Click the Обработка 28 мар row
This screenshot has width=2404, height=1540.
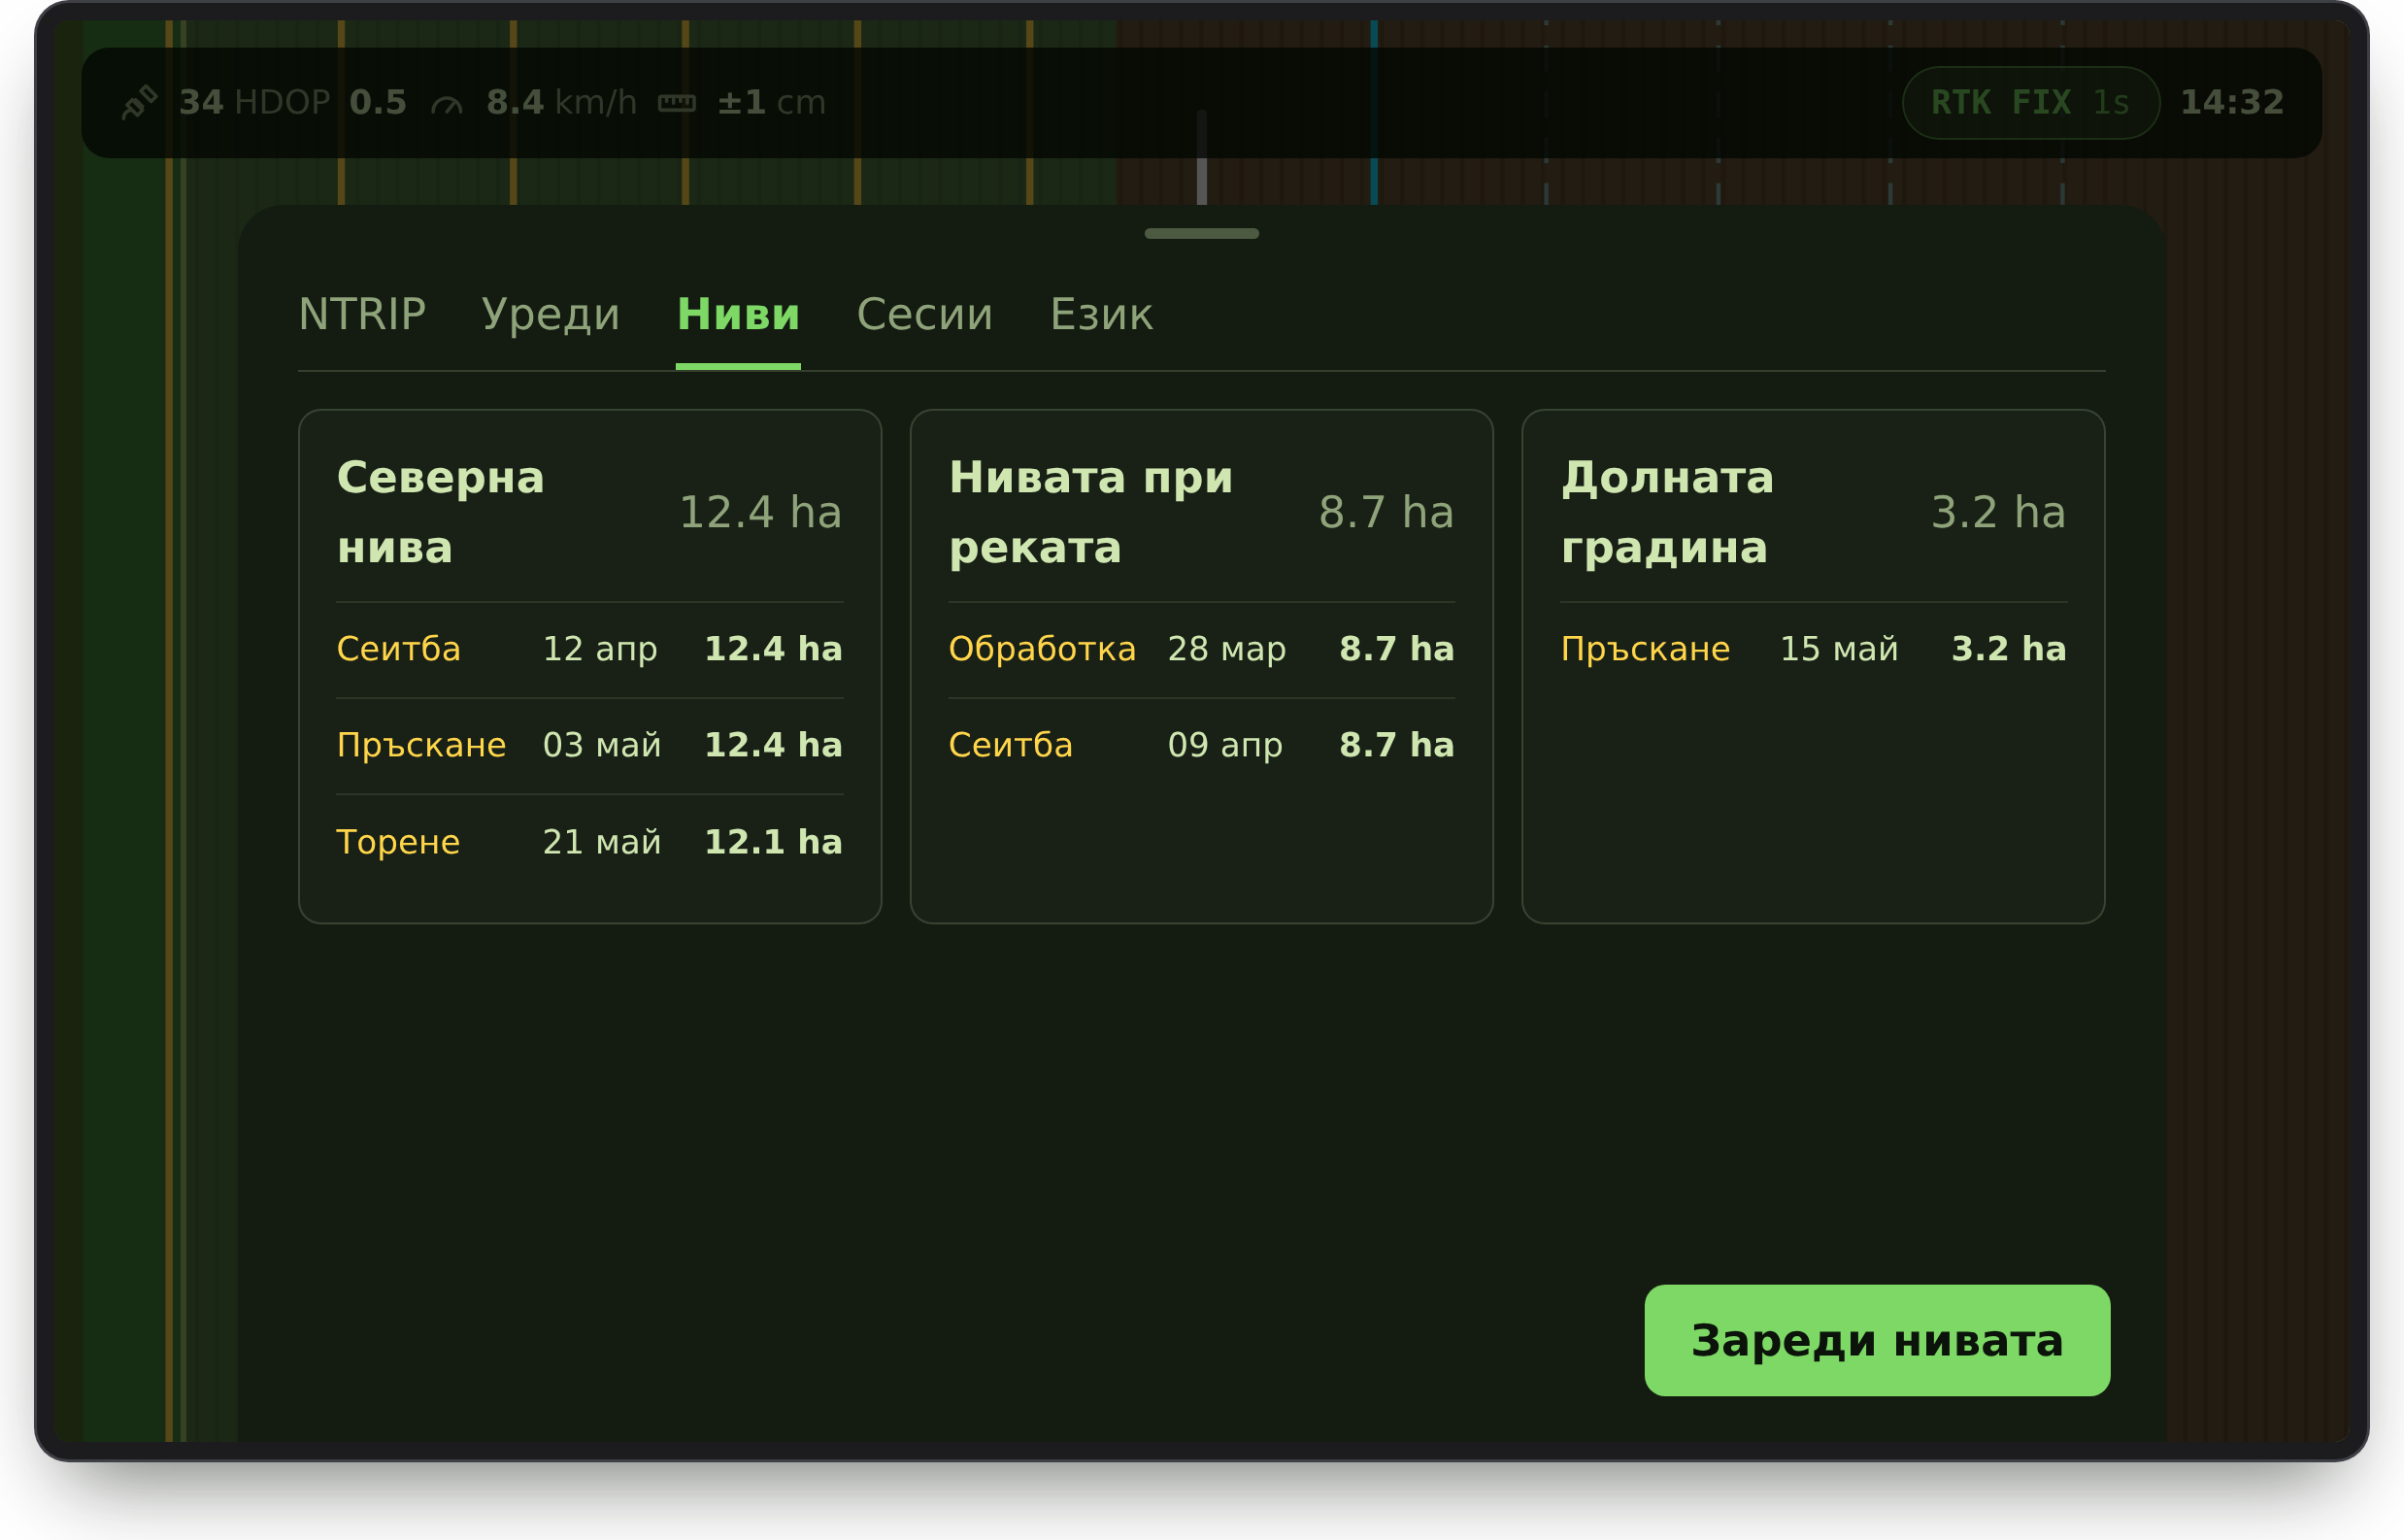[1201, 649]
